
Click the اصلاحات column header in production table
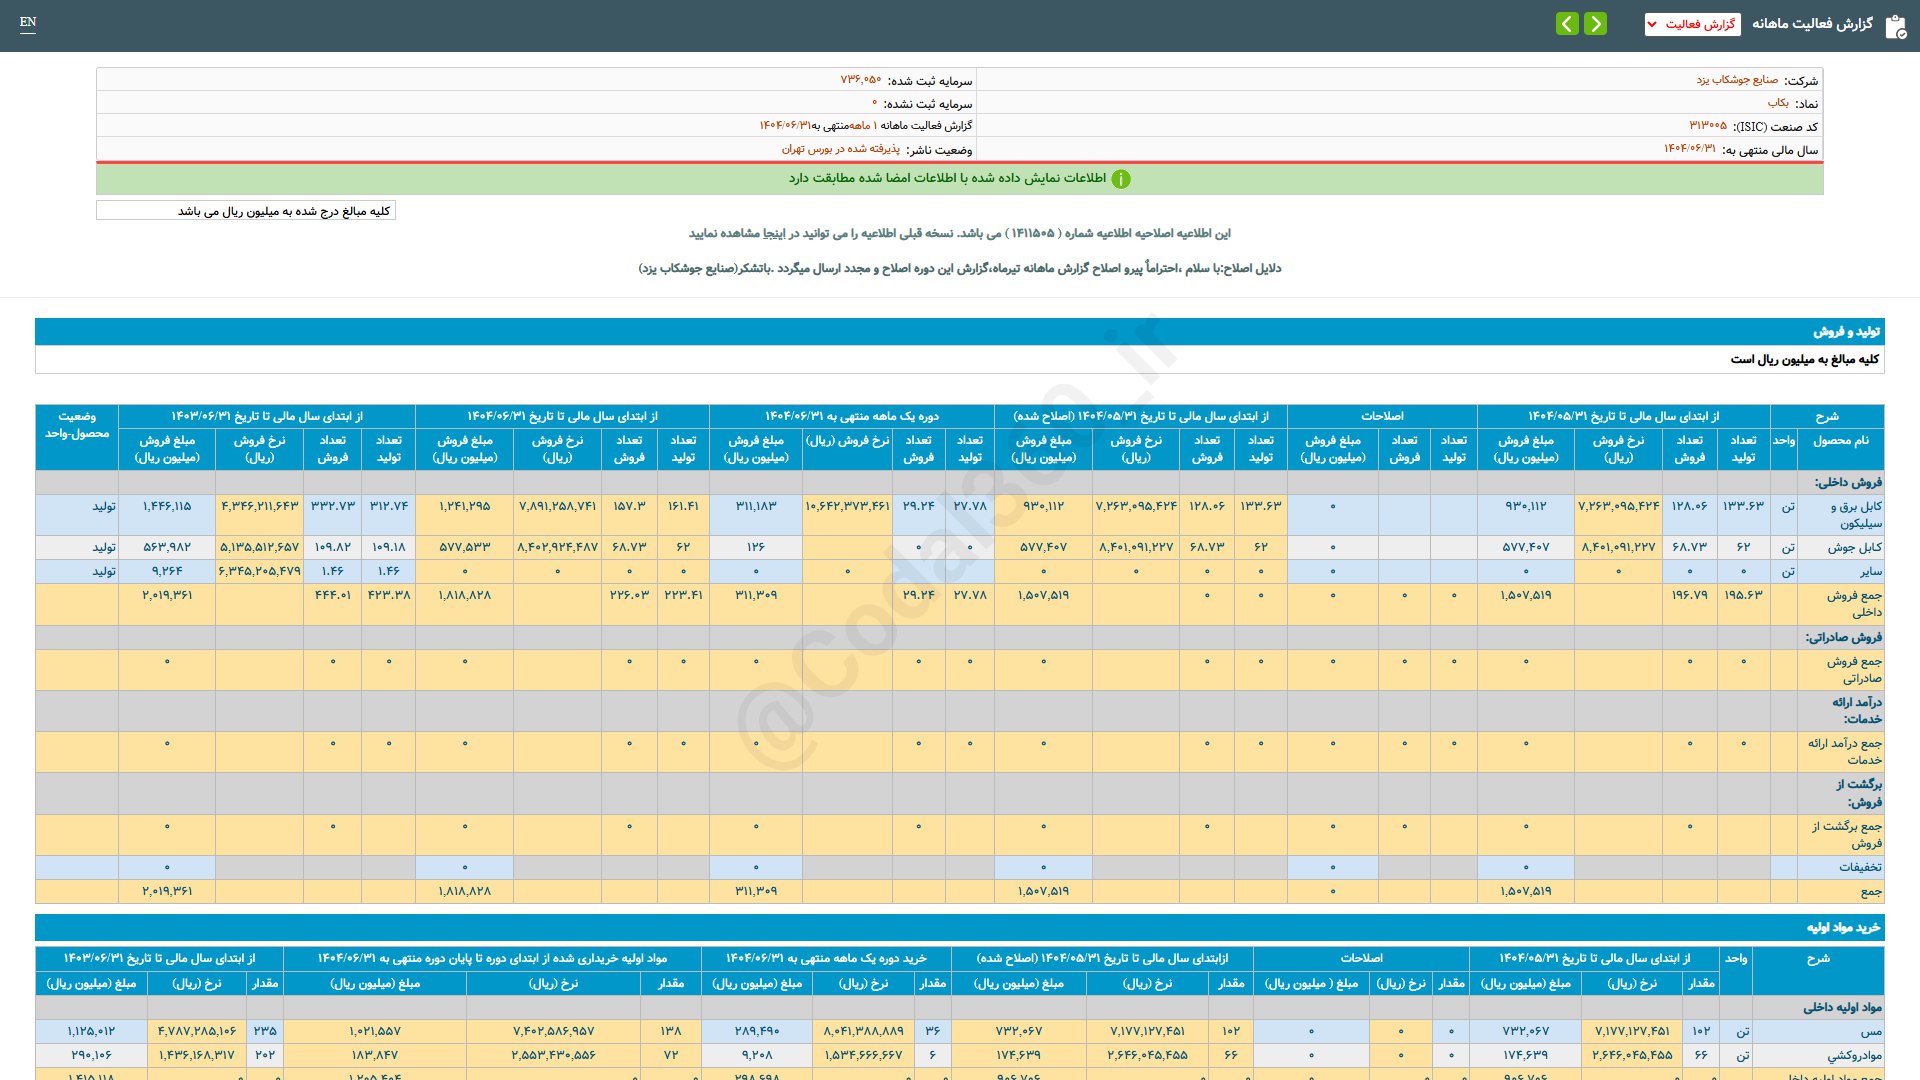point(1381,416)
